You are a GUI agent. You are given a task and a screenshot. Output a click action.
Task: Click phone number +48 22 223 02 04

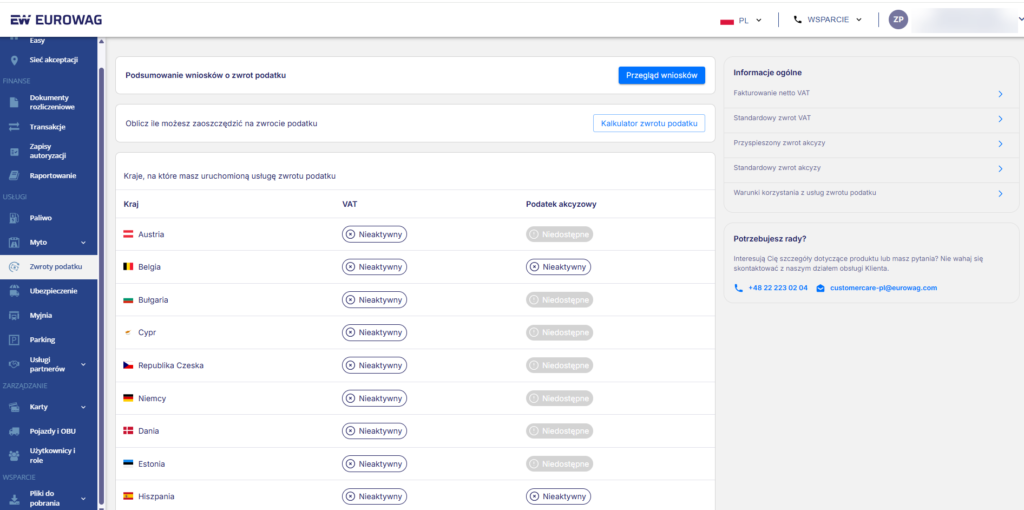pos(778,288)
